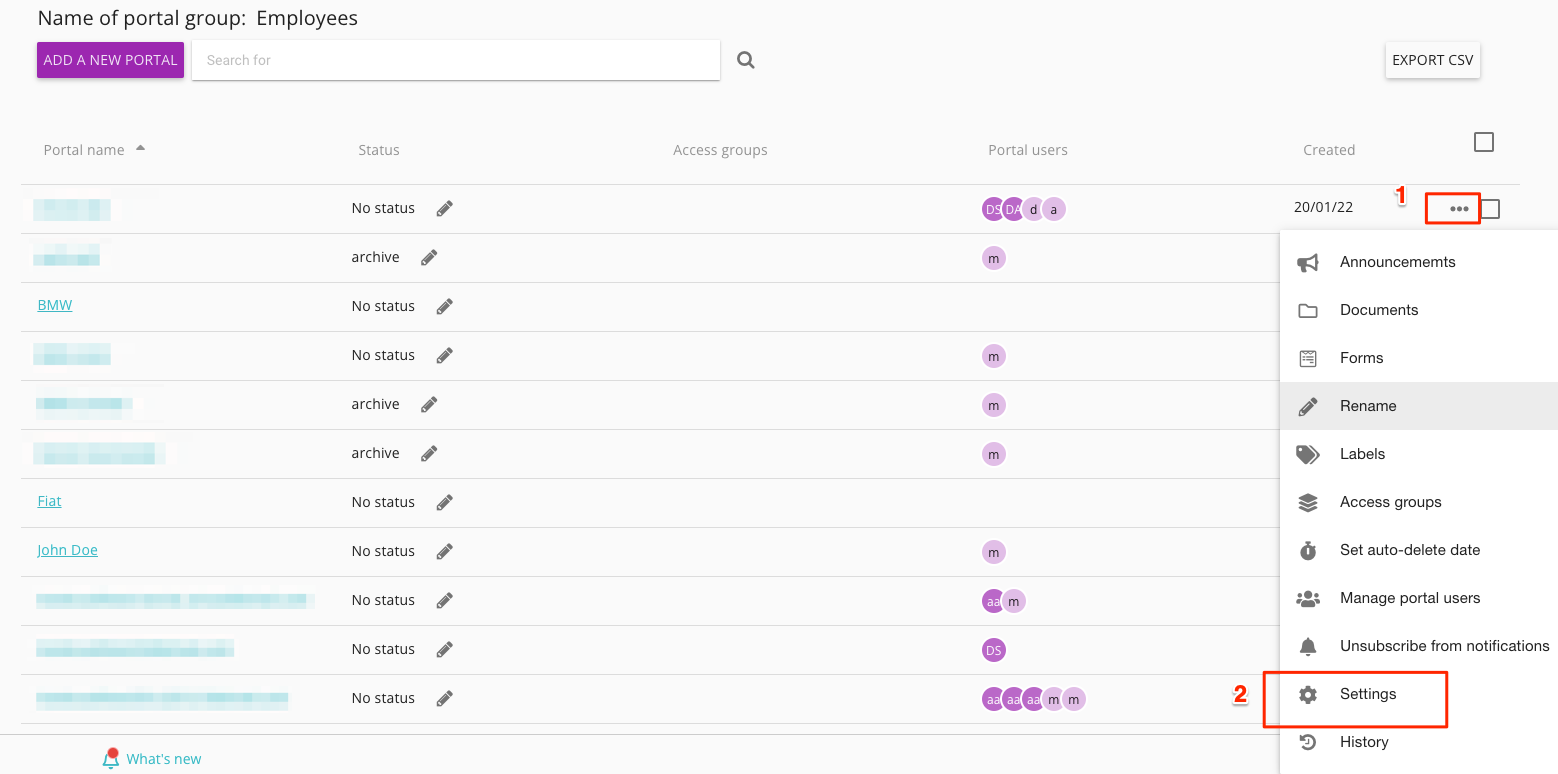Open What's new bell notification icon
Image resolution: width=1558 pixels, height=774 pixels.
click(111, 758)
